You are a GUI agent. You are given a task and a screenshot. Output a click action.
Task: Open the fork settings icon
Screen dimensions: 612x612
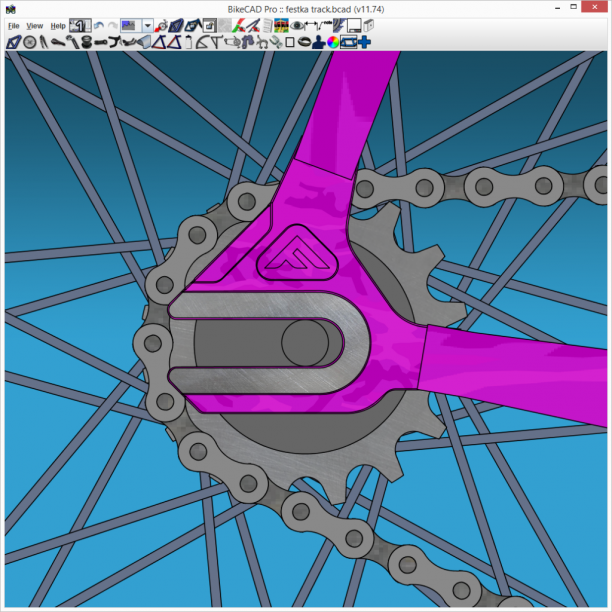pyautogui.click(x=43, y=42)
